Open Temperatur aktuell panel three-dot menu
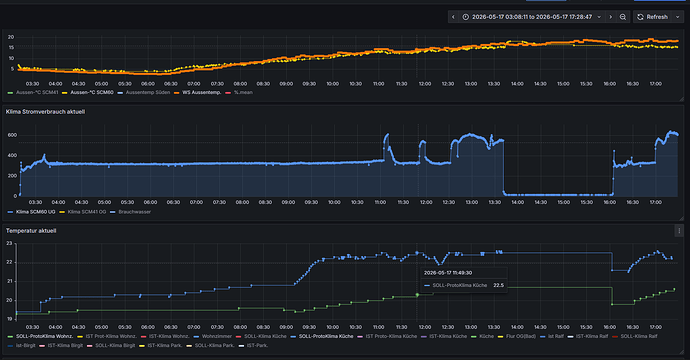The image size is (690, 360). pos(679,231)
